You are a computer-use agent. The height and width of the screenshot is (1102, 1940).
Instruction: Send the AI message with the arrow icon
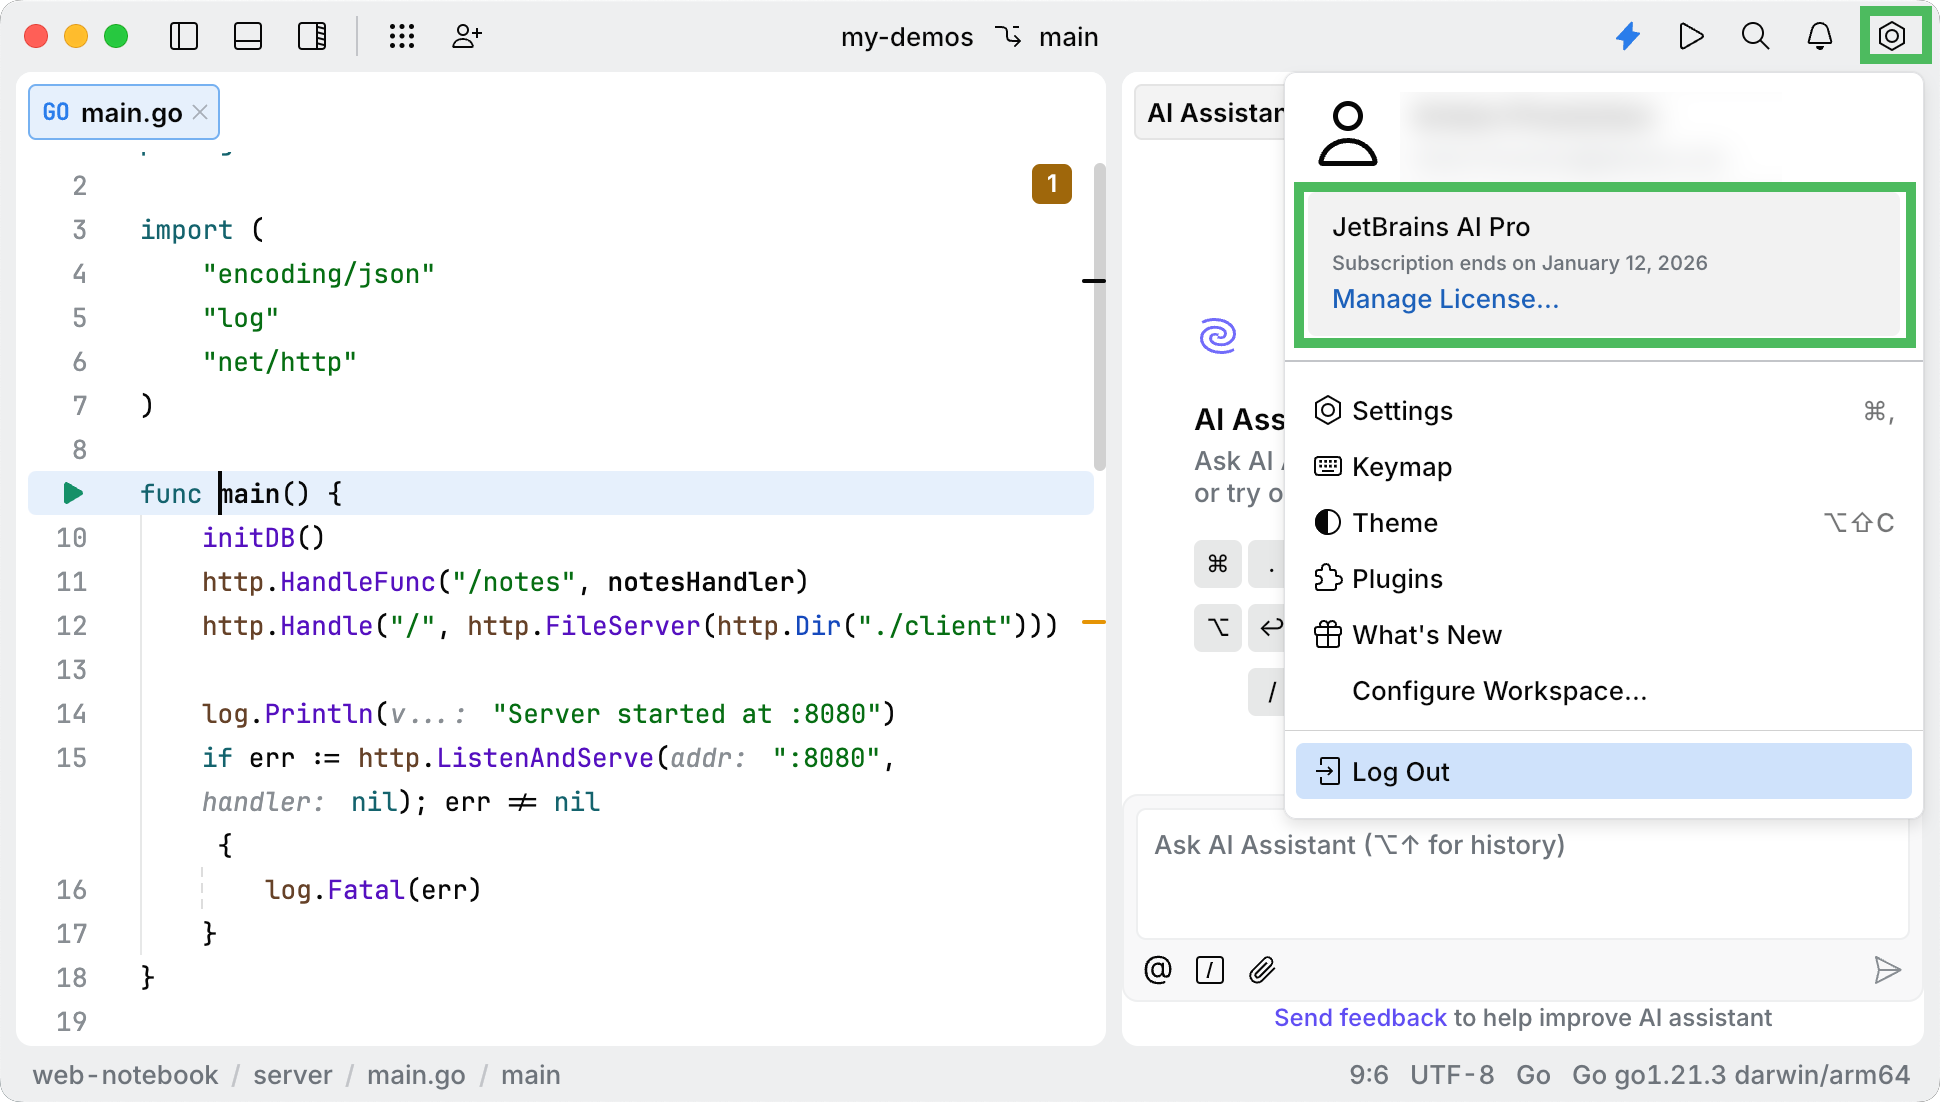click(1888, 970)
